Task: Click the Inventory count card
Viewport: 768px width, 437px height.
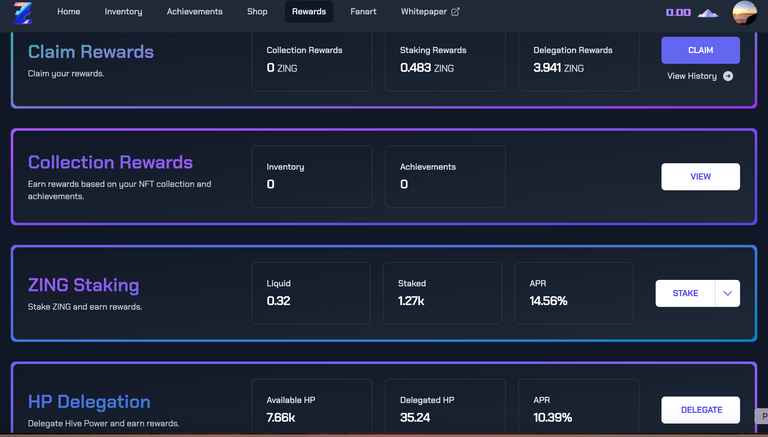Action: point(312,176)
